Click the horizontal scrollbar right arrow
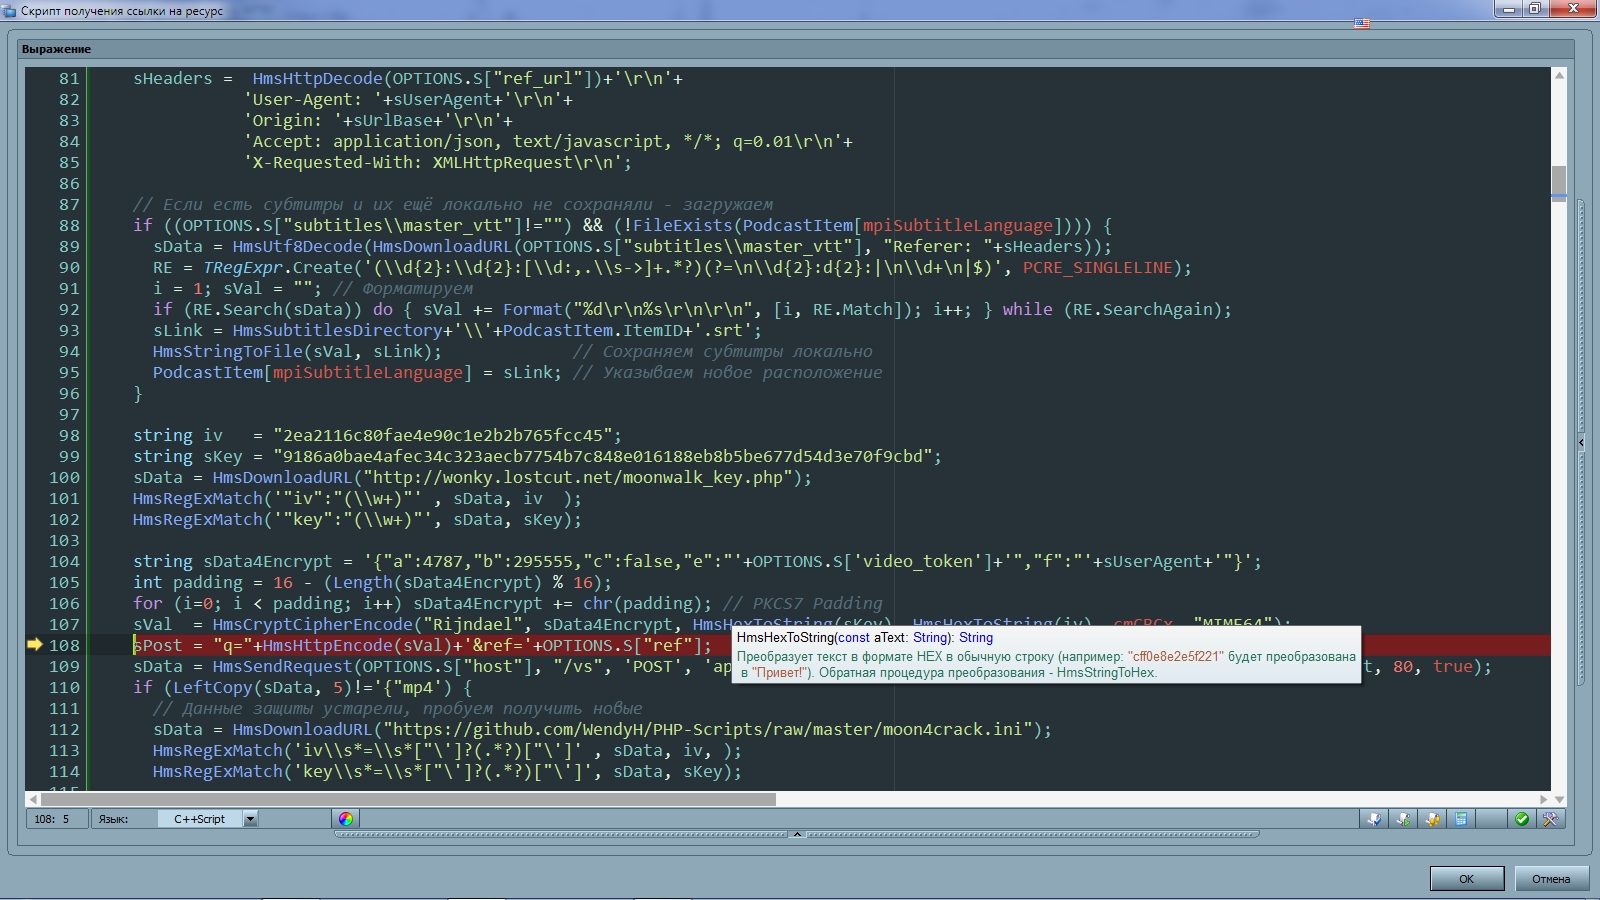The image size is (1600, 900). [x=1544, y=799]
